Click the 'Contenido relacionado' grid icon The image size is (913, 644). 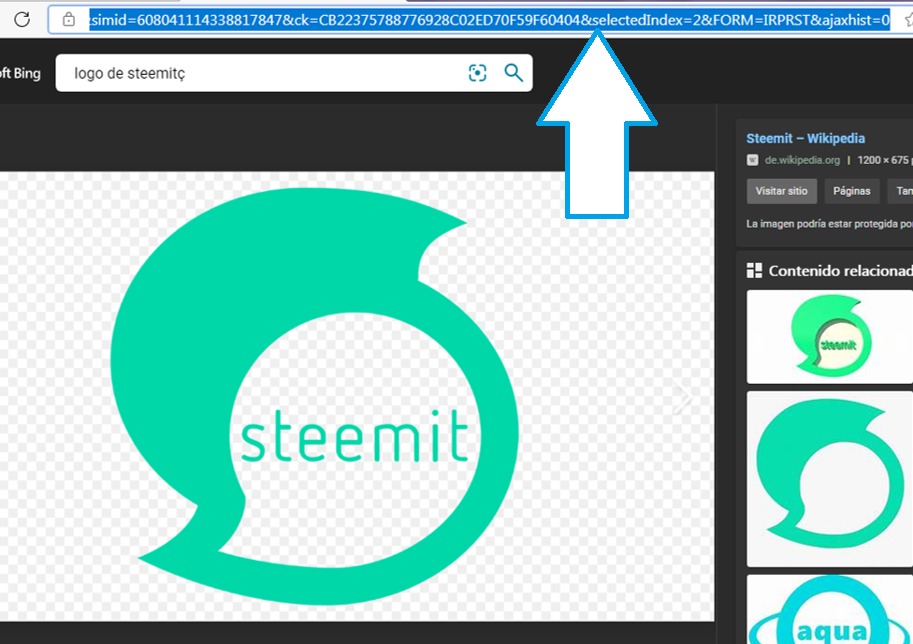[x=754, y=270]
